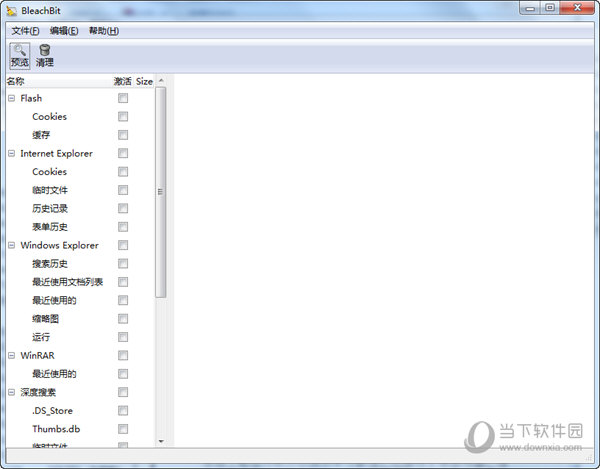Screen dimensions: 600x469
Task: Click the tree scrollbar up arrow
Action: click(x=161, y=80)
